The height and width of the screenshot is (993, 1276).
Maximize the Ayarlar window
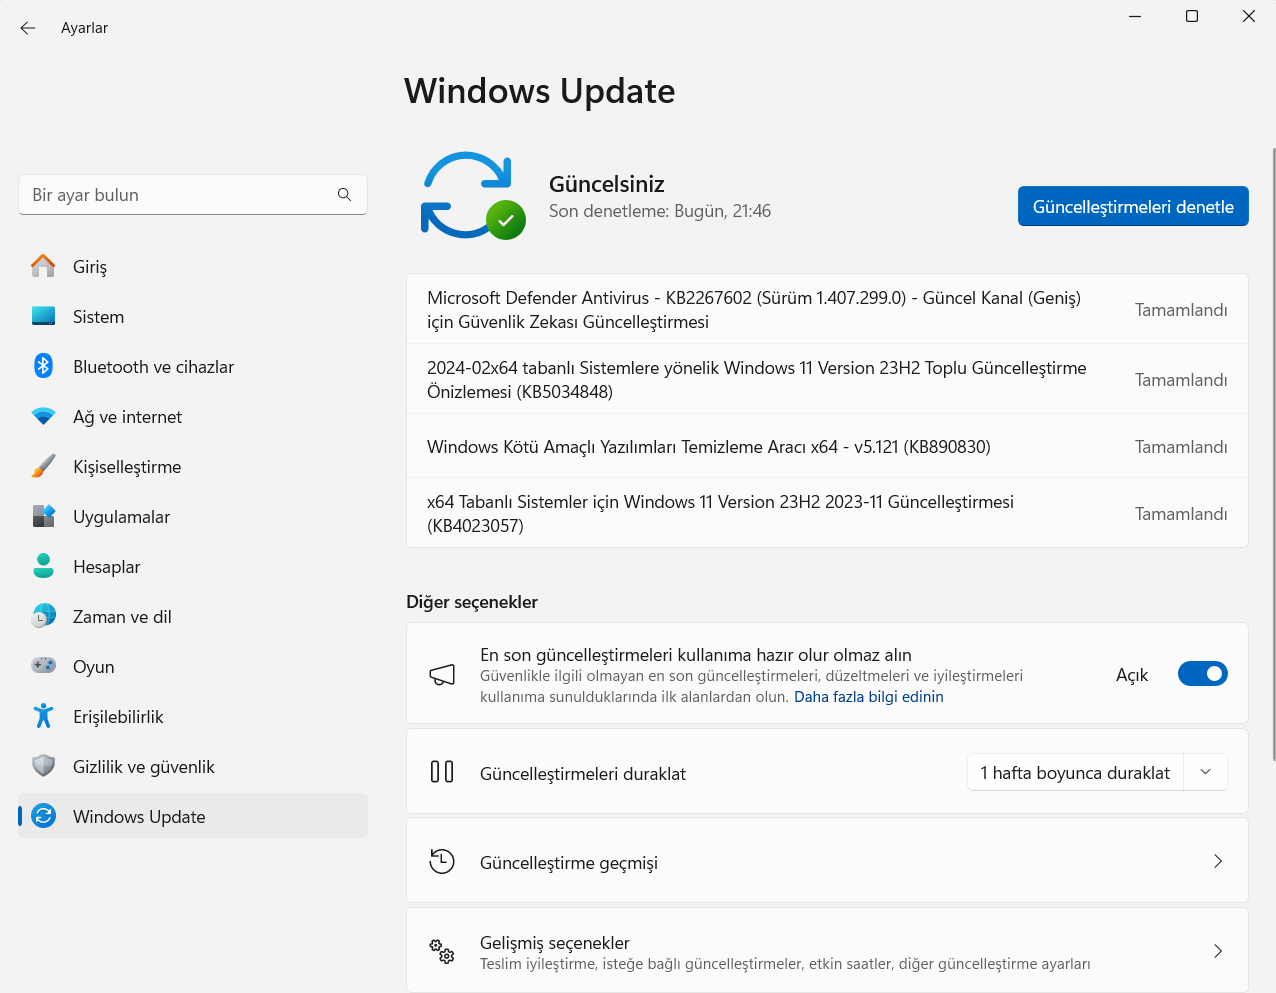tap(1192, 16)
